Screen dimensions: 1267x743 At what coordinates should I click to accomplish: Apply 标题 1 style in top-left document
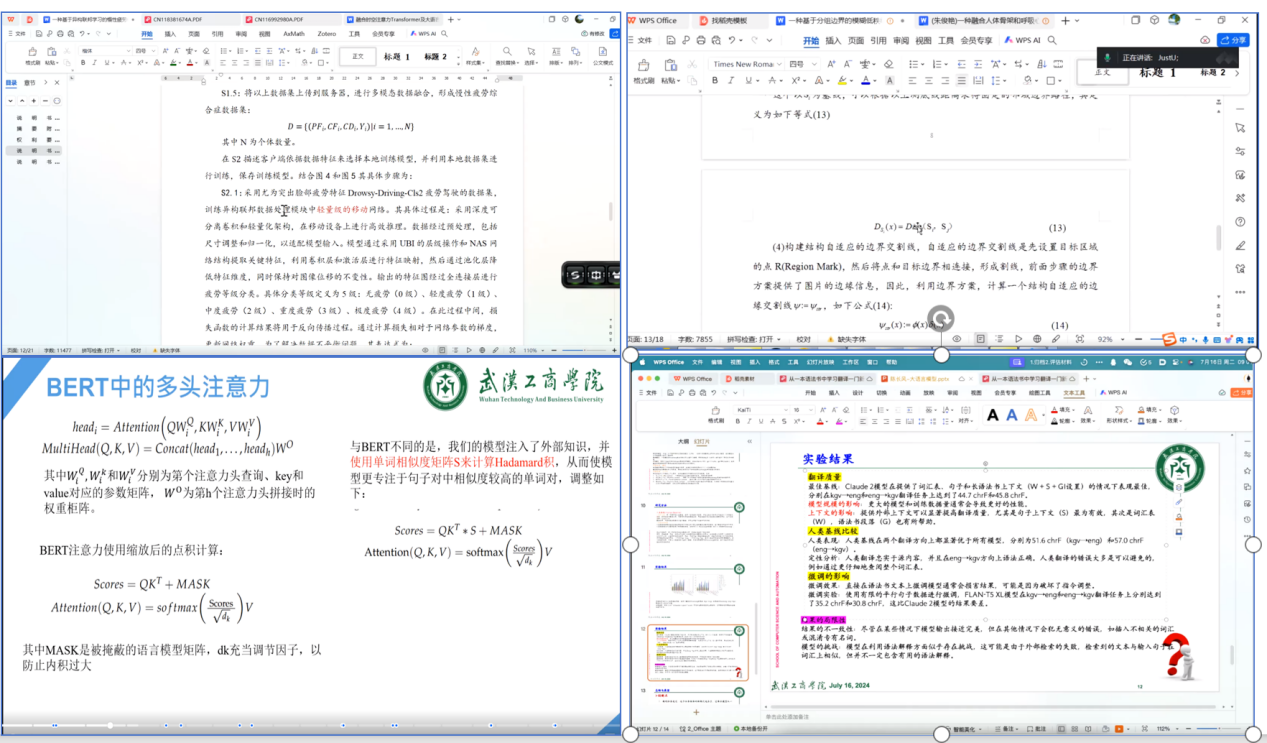[x=396, y=57]
